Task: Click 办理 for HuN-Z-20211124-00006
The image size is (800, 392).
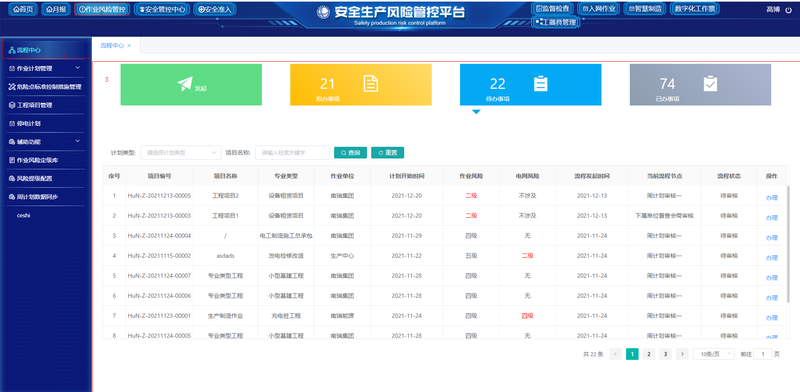Action: point(771,298)
